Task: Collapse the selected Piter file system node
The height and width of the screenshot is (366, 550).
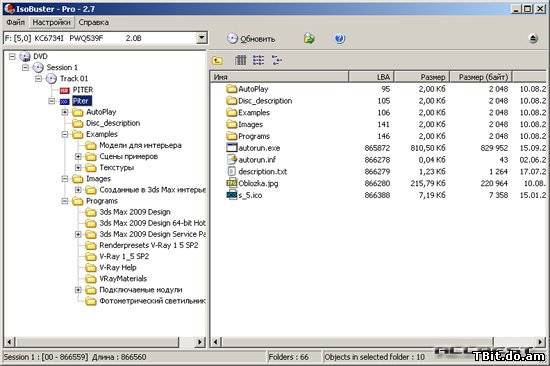Action: (x=52, y=101)
